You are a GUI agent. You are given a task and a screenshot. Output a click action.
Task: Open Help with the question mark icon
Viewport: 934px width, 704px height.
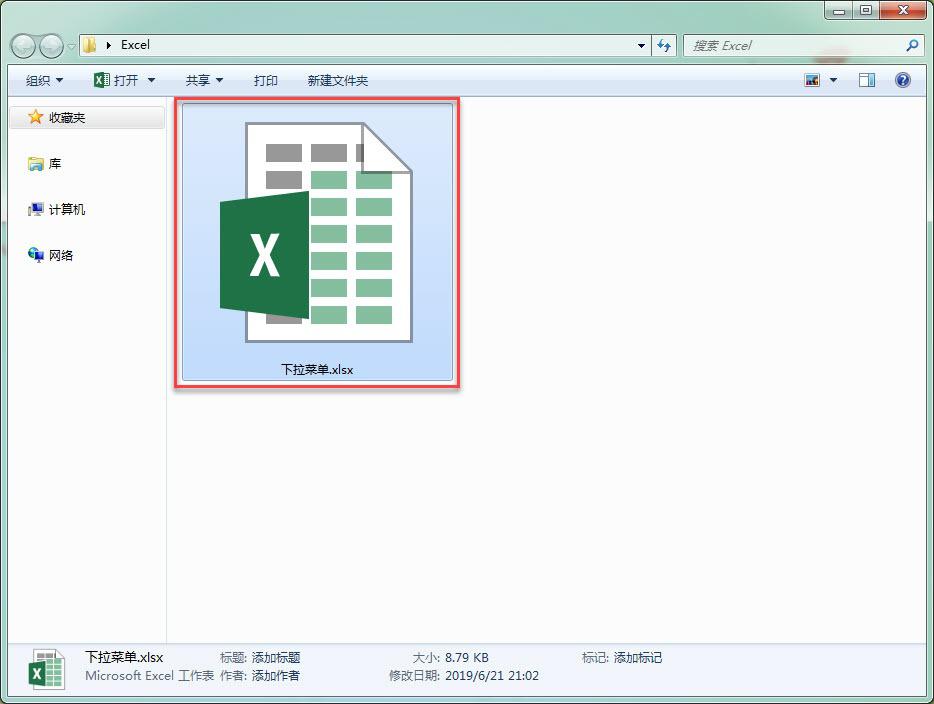tap(902, 80)
